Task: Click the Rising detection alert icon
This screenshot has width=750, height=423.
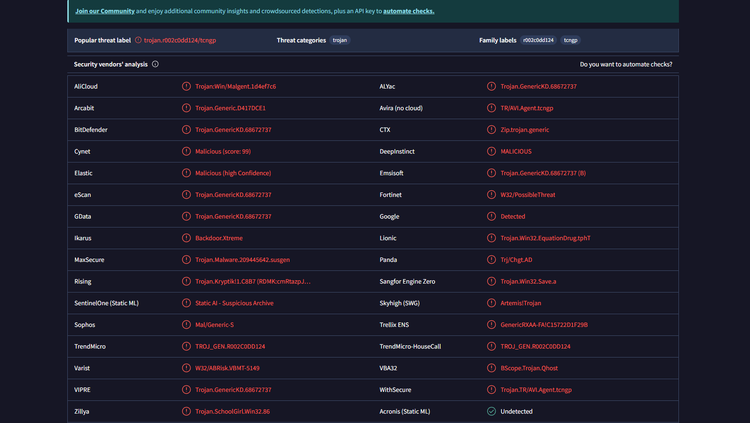Action: tap(186, 281)
